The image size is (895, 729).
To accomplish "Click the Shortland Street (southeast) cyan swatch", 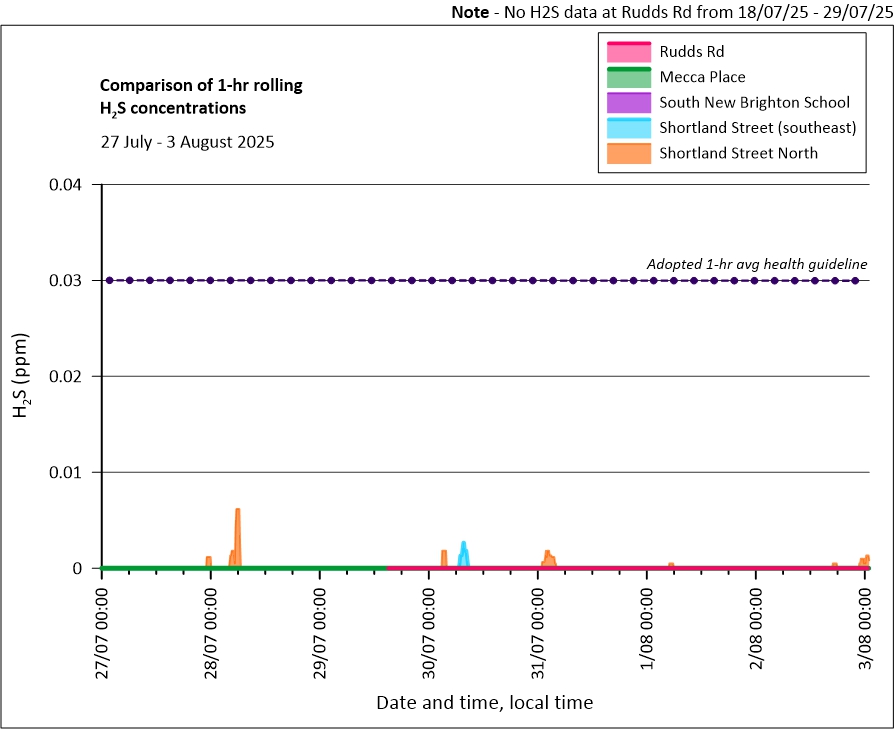I will click(x=627, y=128).
